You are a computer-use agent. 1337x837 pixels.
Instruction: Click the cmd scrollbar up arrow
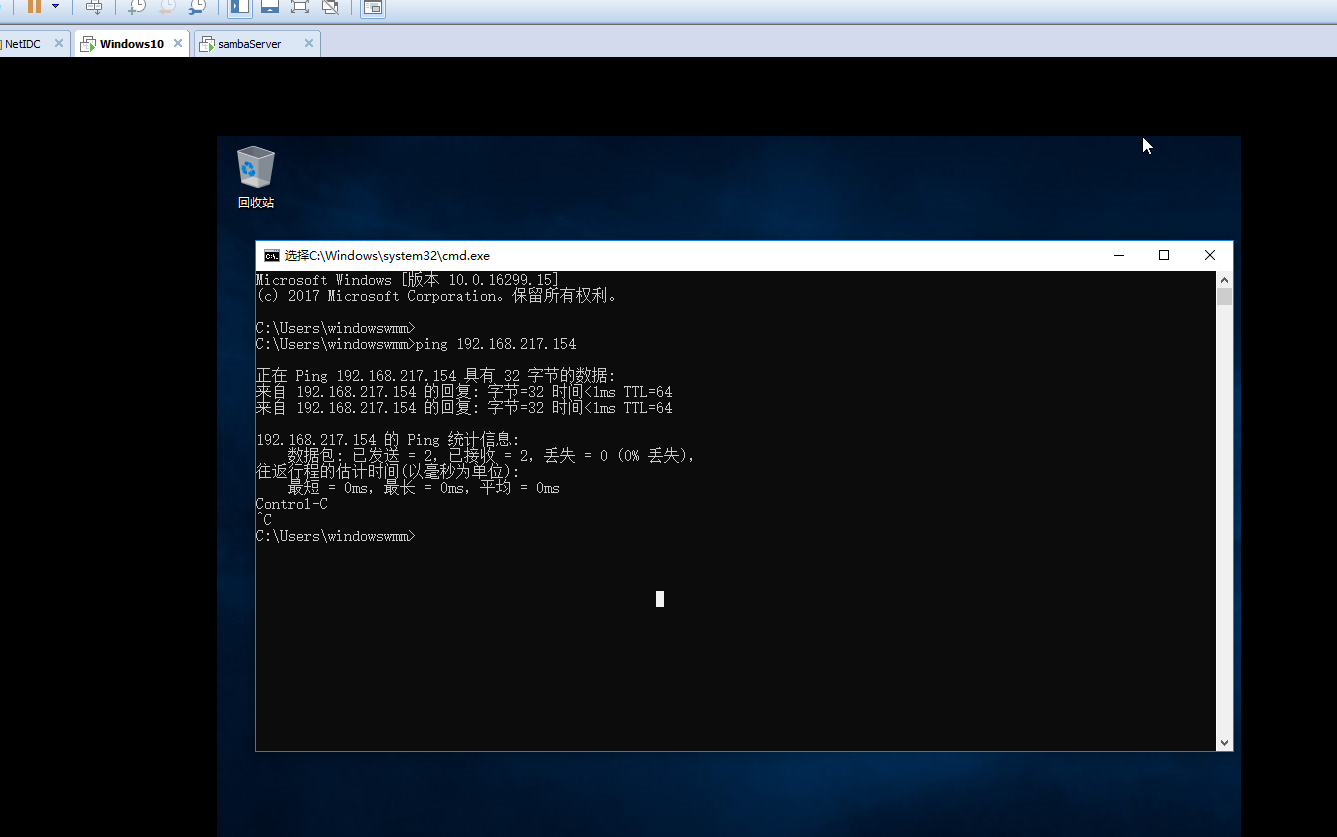(x=1224, y=279)
